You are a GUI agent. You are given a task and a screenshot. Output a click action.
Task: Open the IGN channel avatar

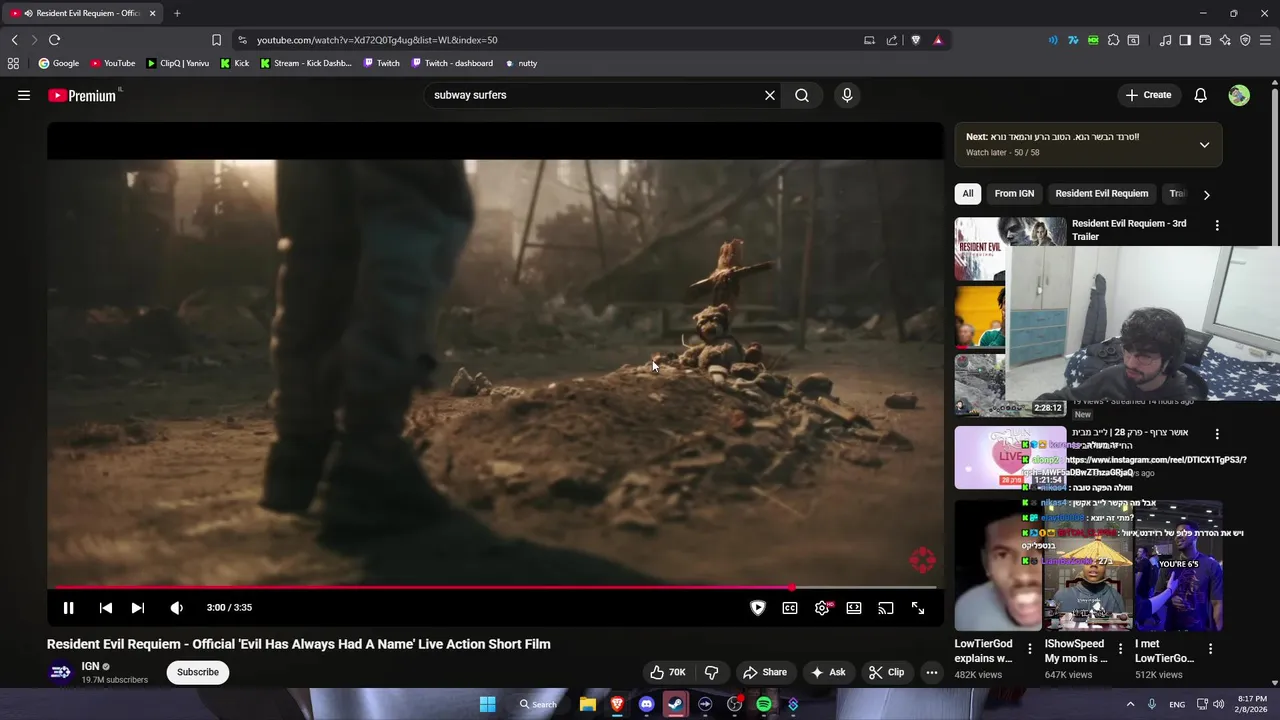[61, 672]
